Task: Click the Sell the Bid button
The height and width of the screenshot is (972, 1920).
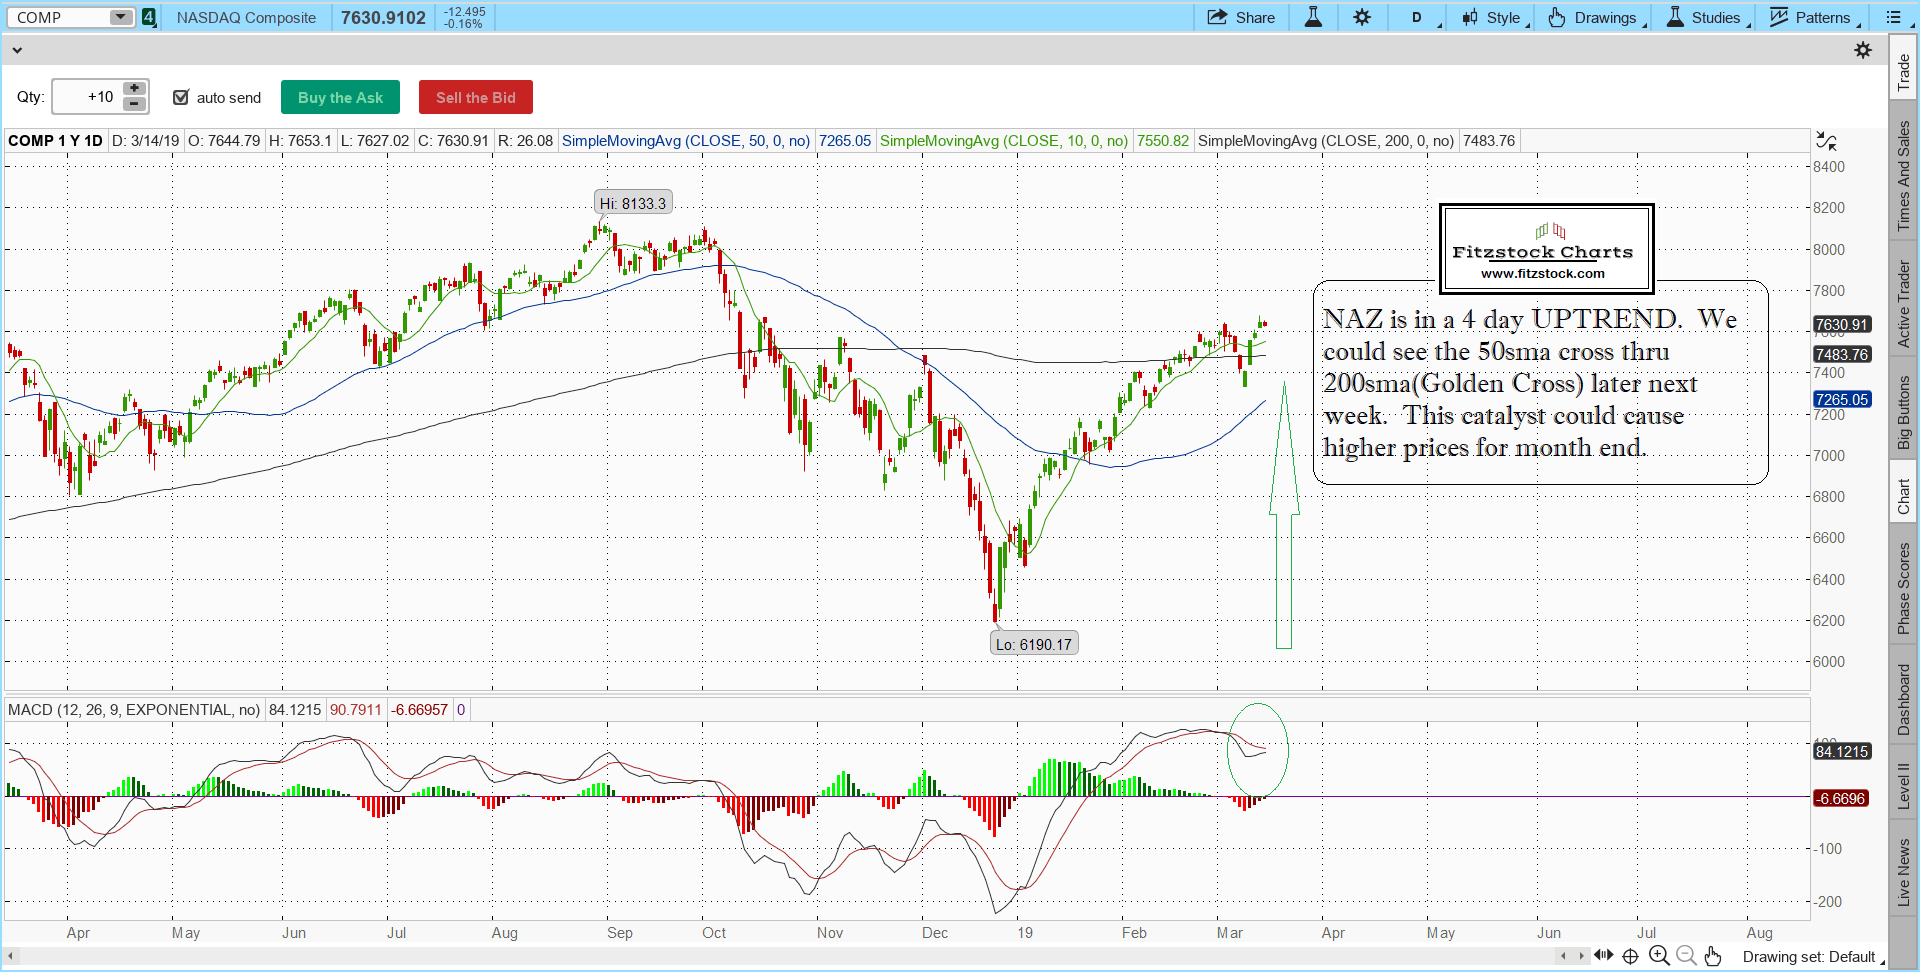Action: (475, 97)
